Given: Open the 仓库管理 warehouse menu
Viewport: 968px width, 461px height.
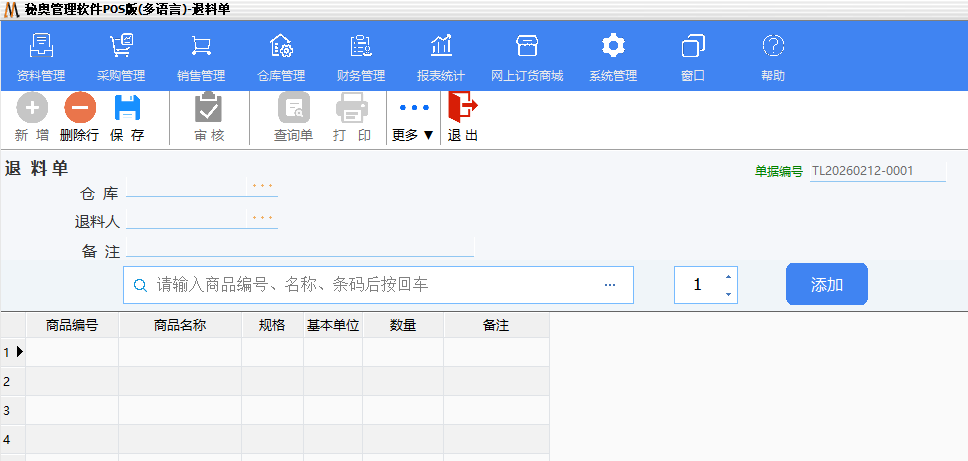Looking at the screenshot, I should tap(281, 58).
